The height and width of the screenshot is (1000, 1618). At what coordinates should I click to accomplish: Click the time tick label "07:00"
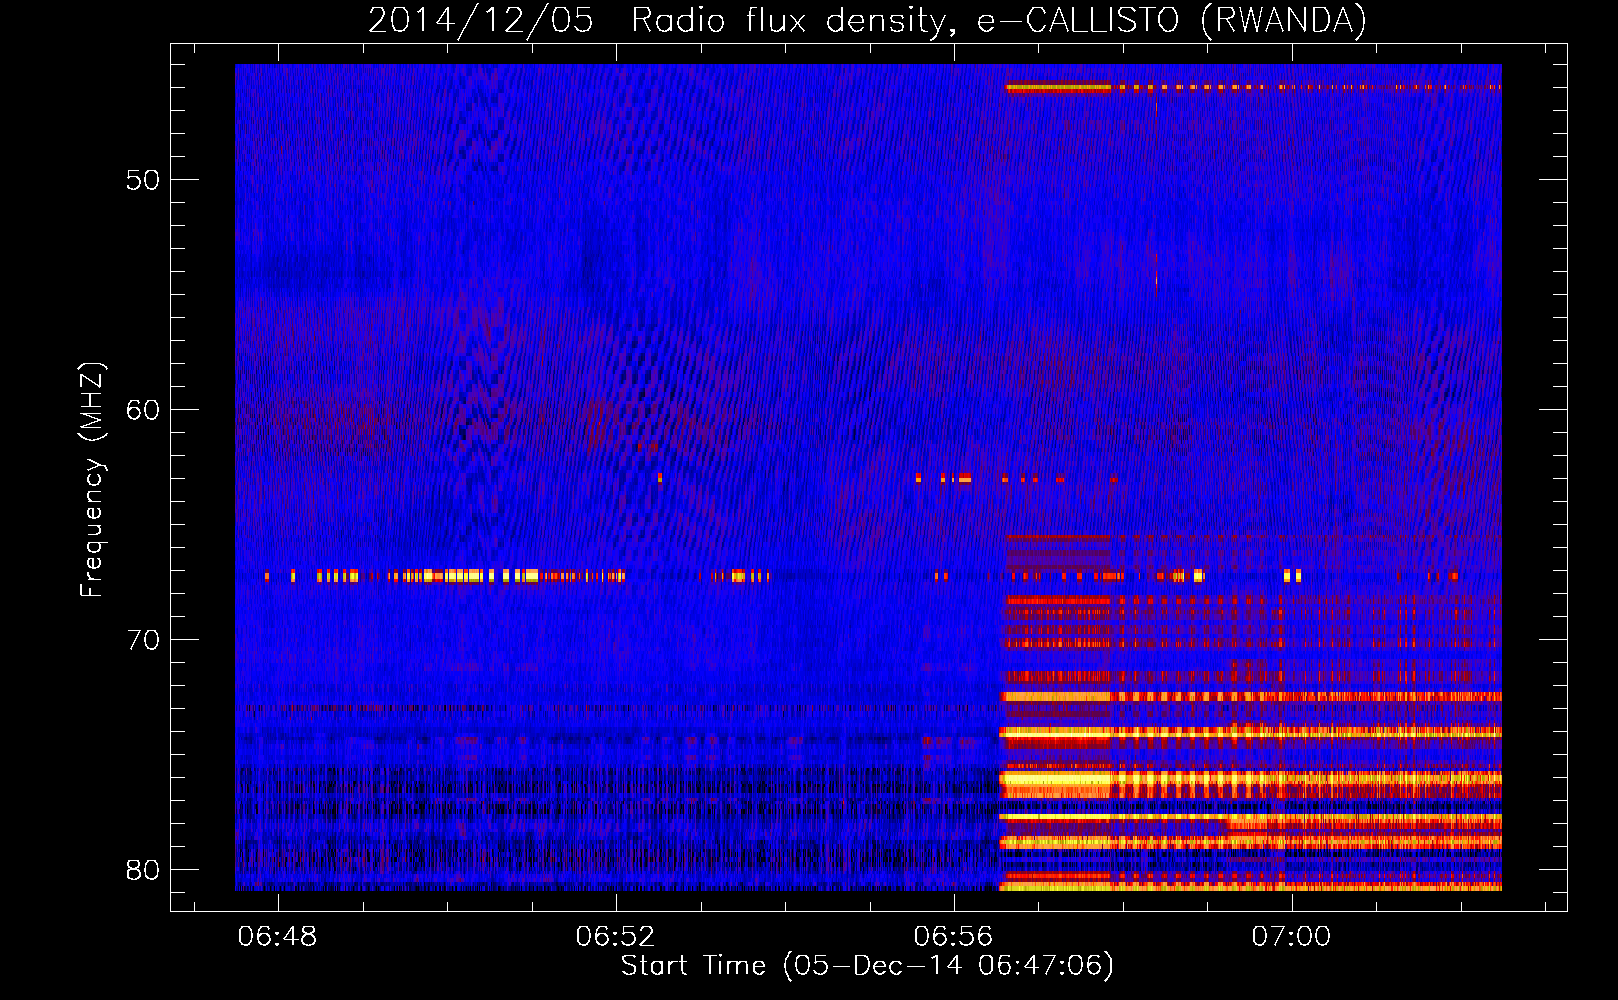point(1292,936)
